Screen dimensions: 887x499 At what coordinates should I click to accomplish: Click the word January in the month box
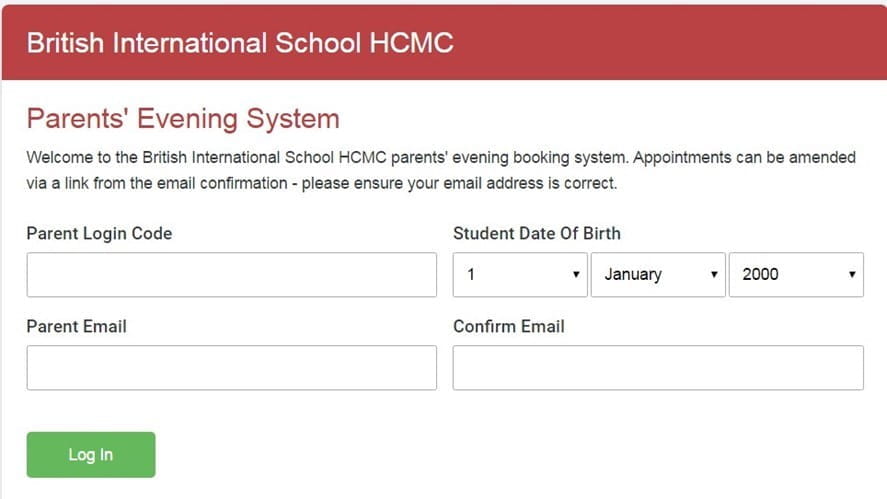(633, 275)
